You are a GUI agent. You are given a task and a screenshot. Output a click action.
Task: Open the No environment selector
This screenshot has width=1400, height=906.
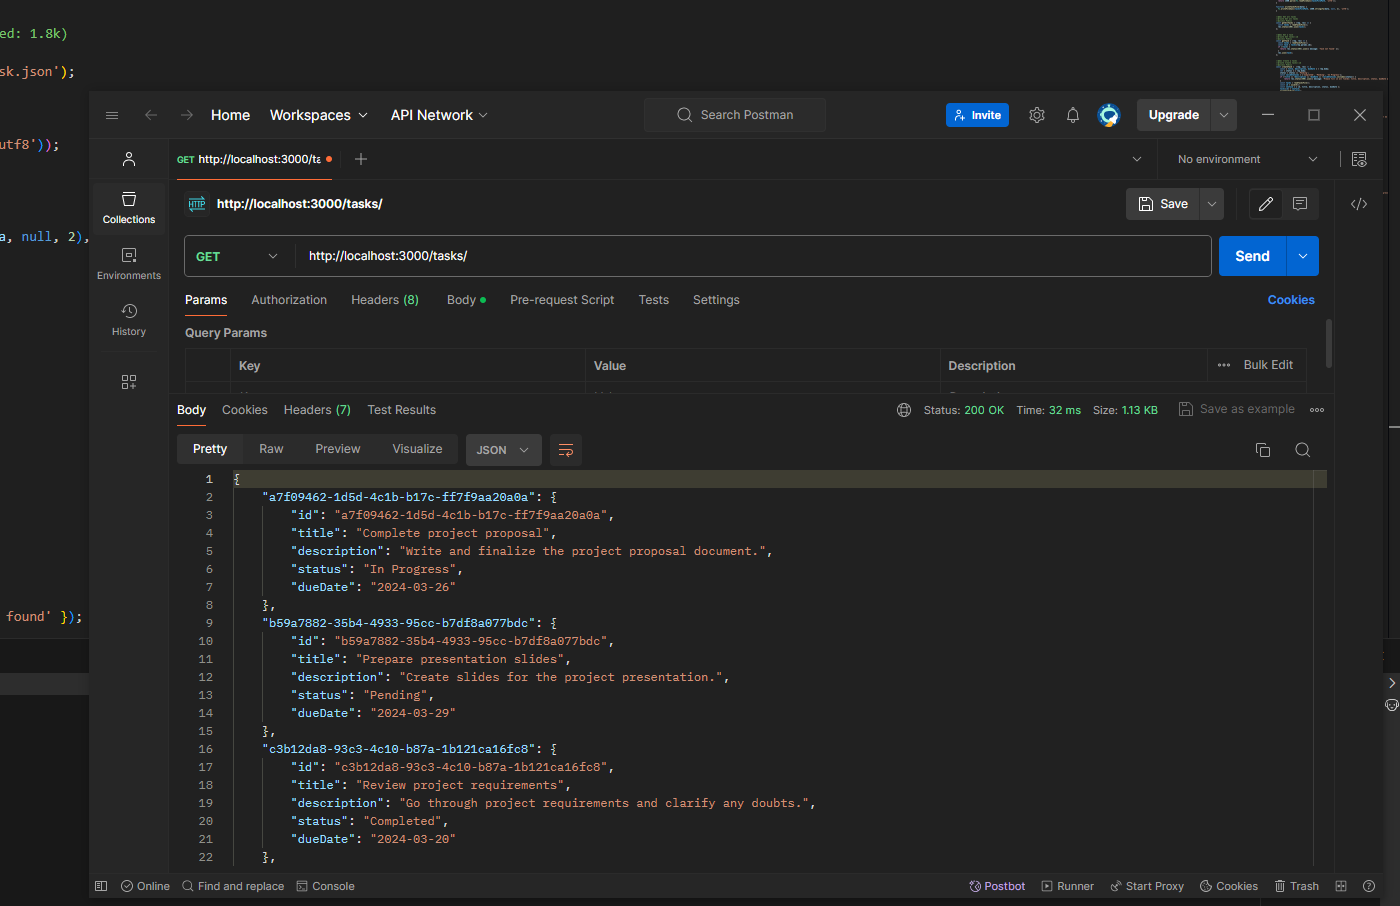pos(1248,159)
